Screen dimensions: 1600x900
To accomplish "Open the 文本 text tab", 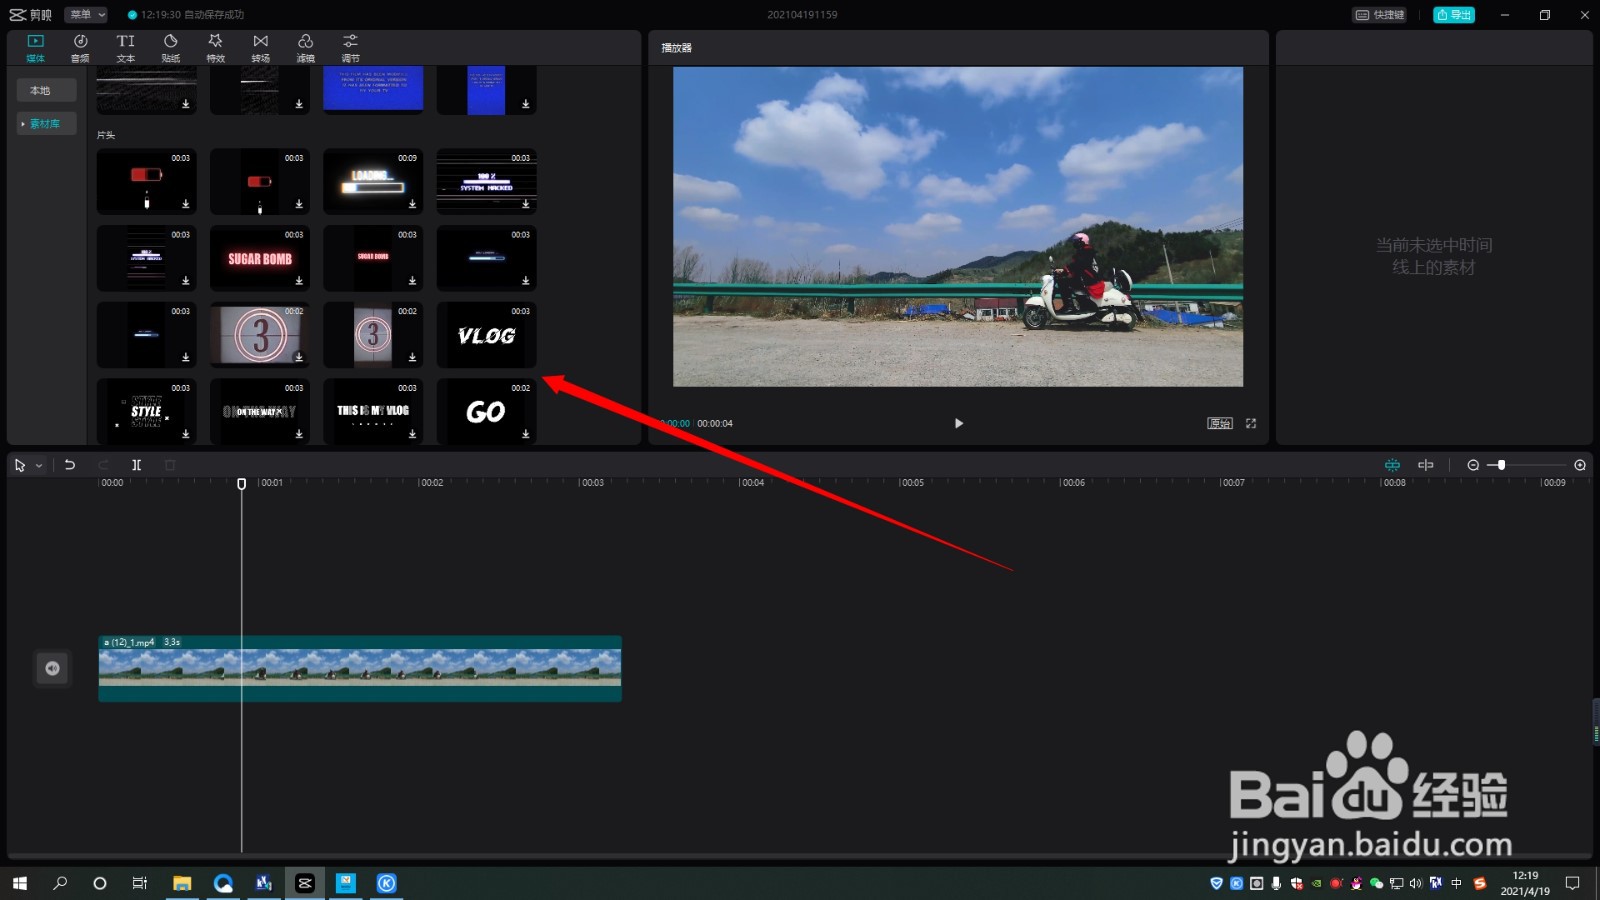I will tap(125, 47).
